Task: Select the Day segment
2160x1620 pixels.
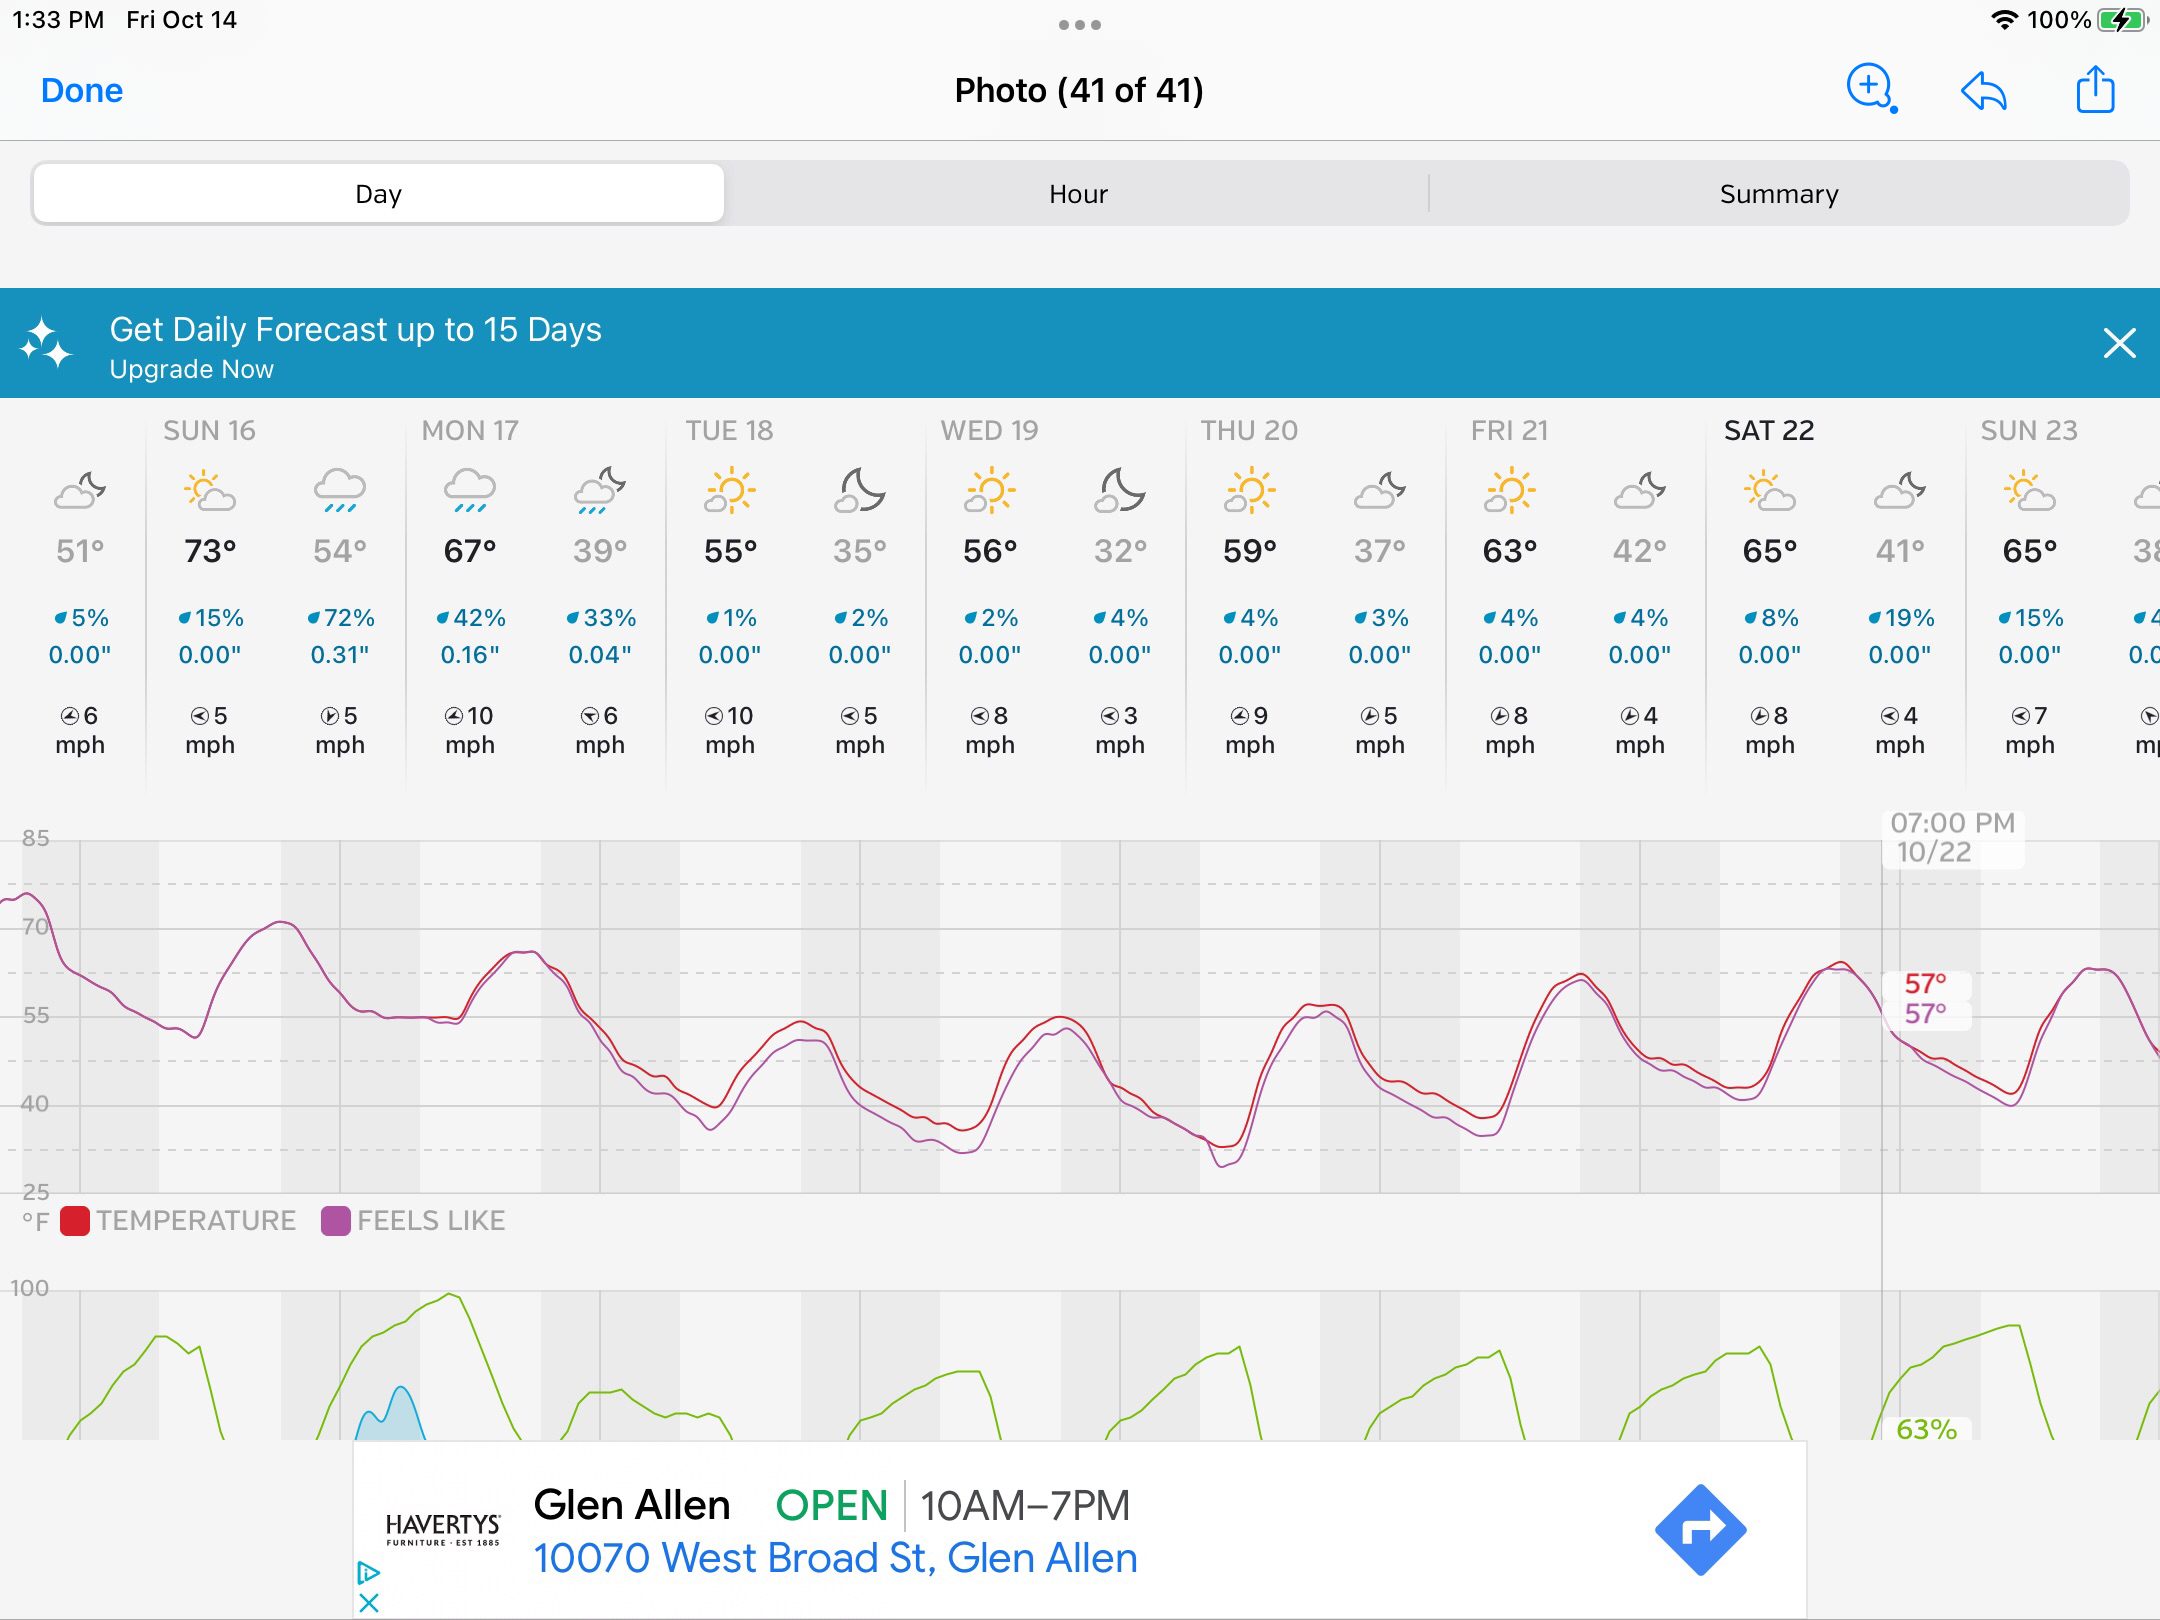Action: pos(378,194)
